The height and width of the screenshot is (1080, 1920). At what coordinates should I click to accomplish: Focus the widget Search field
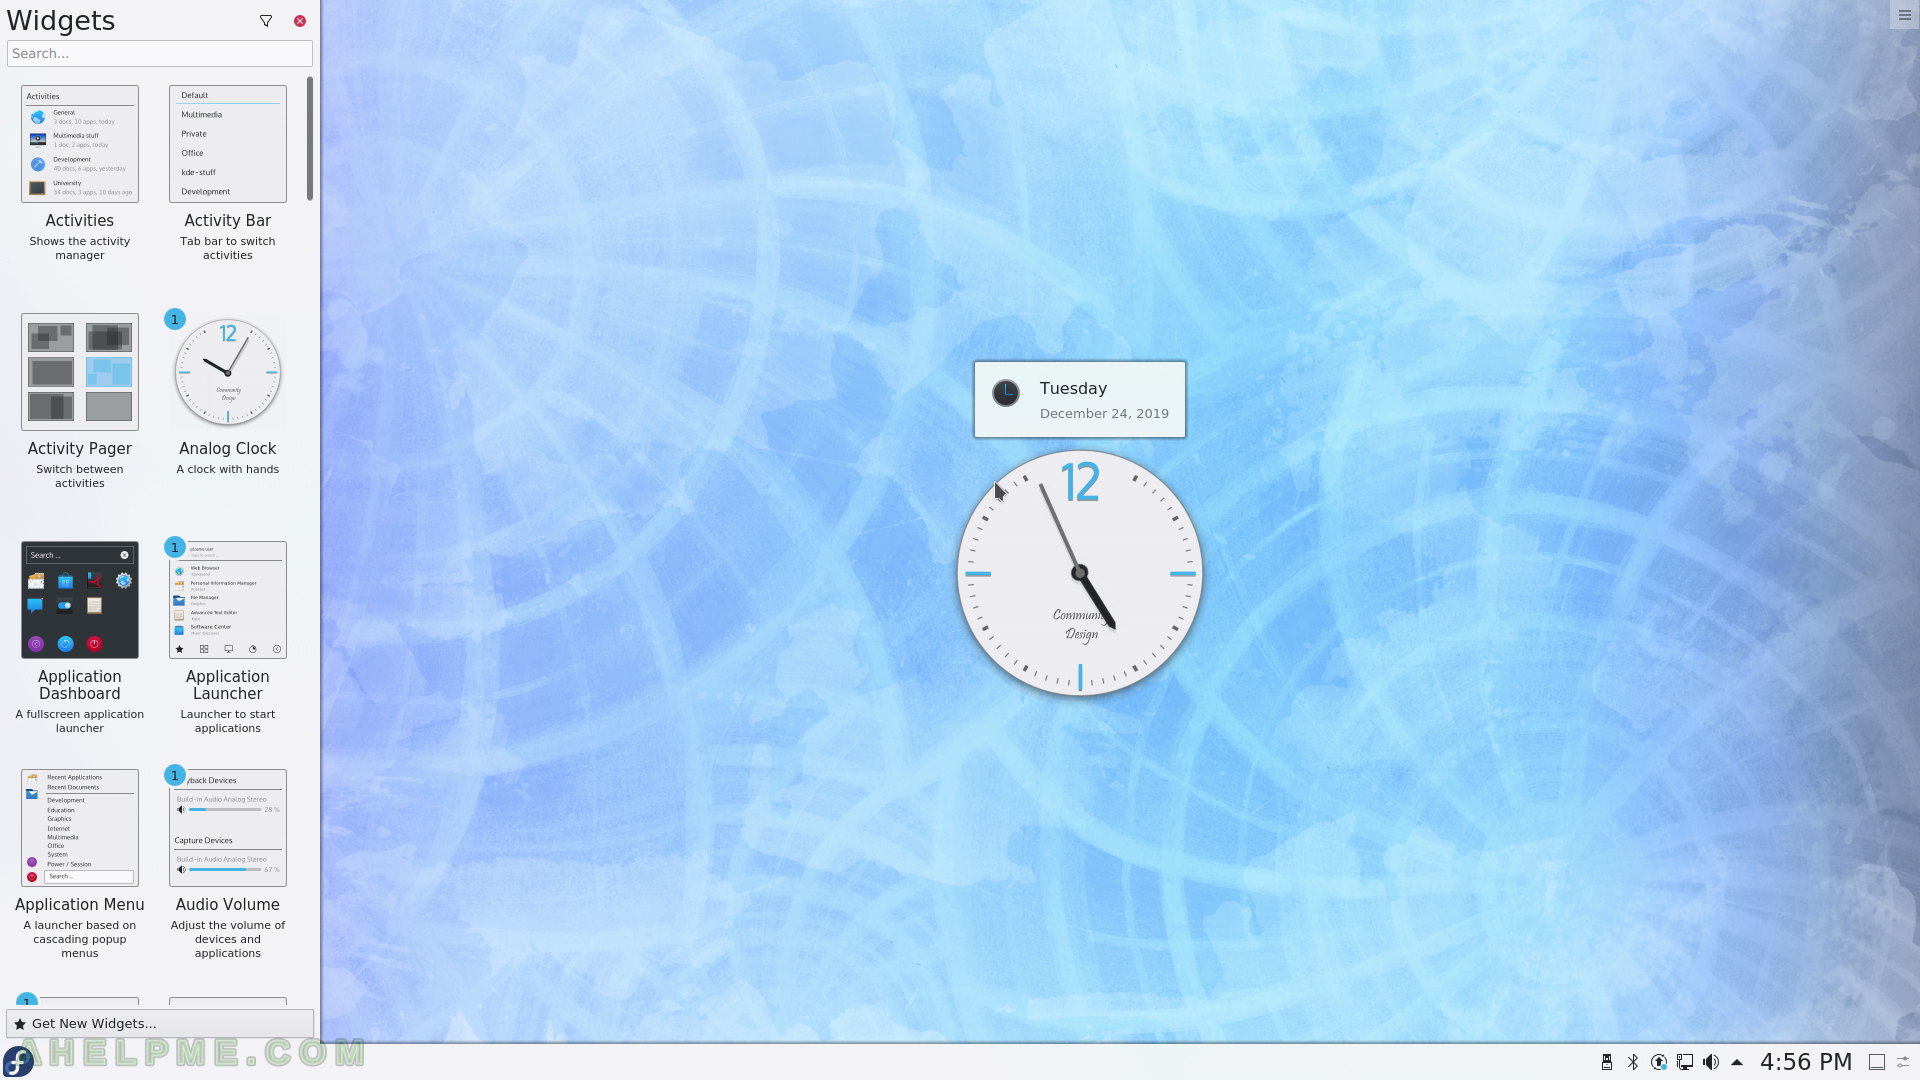pos(160,53)
